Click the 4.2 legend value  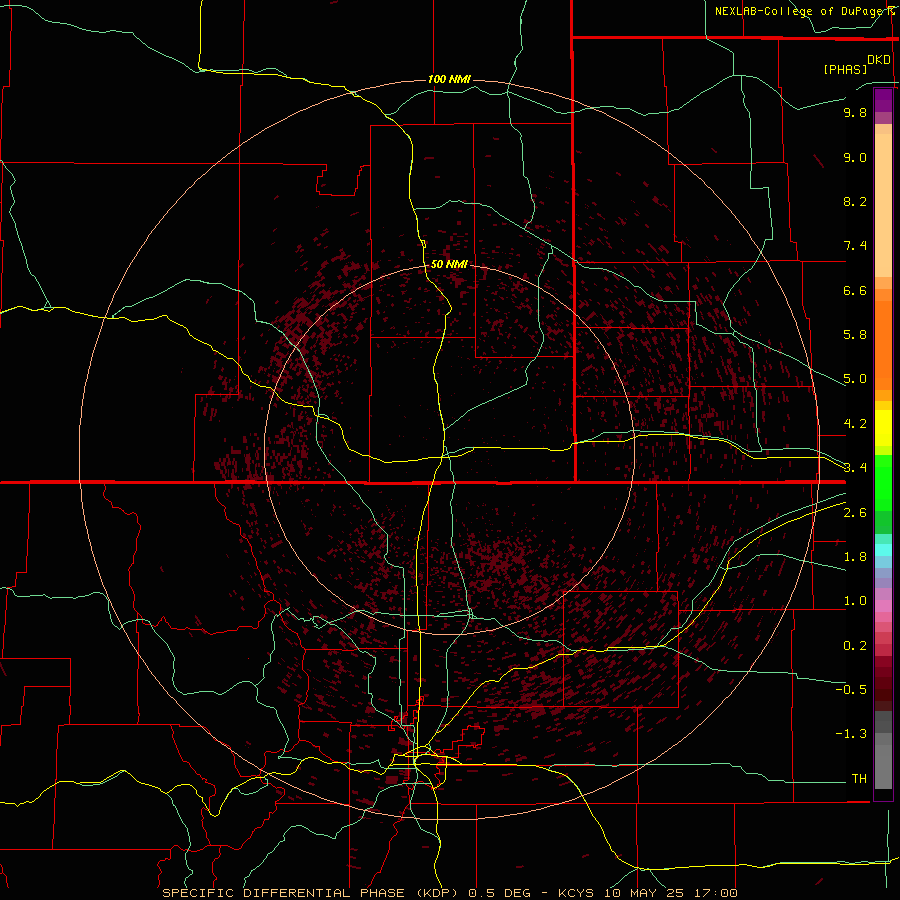855,424
